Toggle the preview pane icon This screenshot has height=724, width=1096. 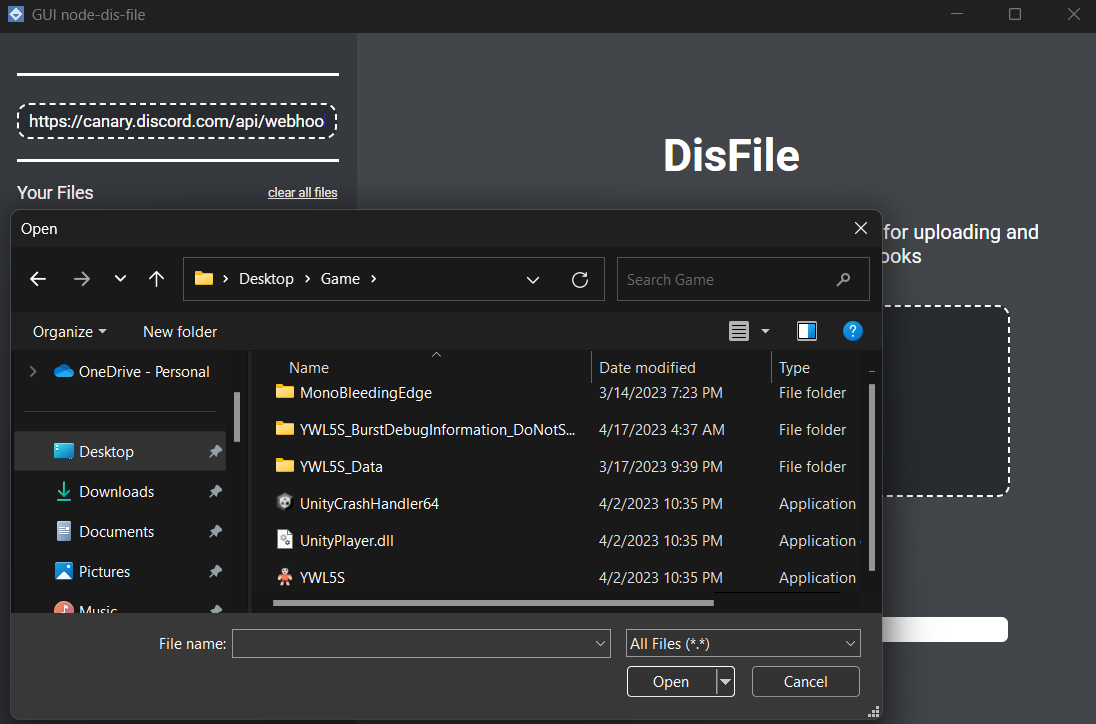807,331
